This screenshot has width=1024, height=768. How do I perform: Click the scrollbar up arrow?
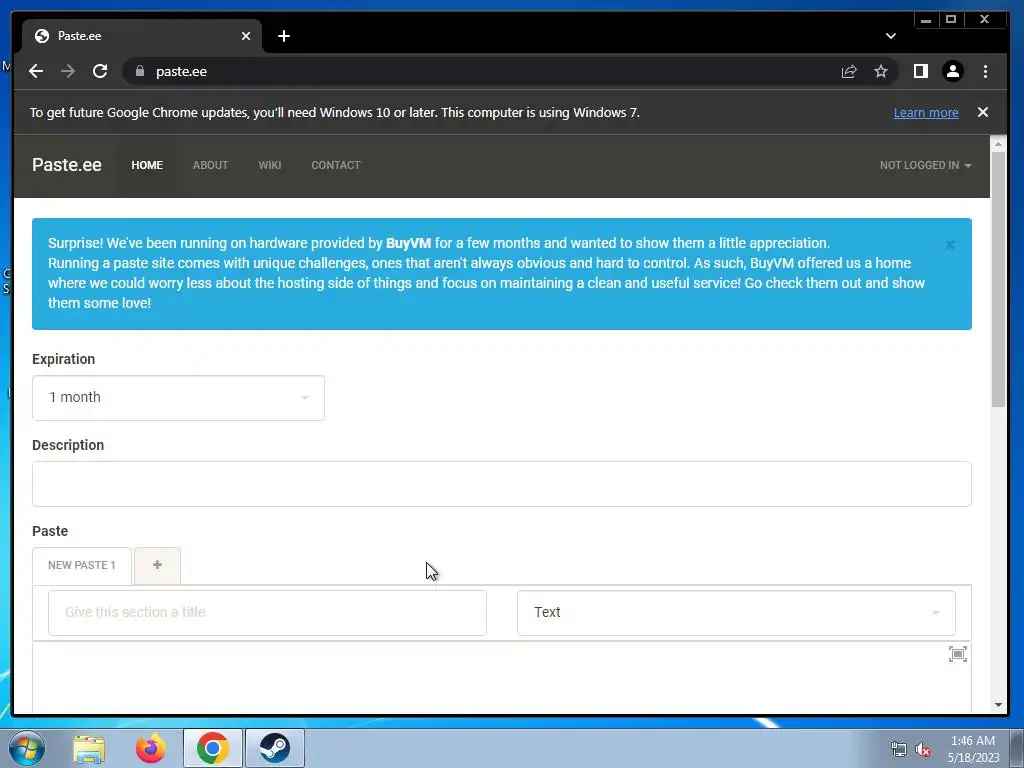coord(998,144)
